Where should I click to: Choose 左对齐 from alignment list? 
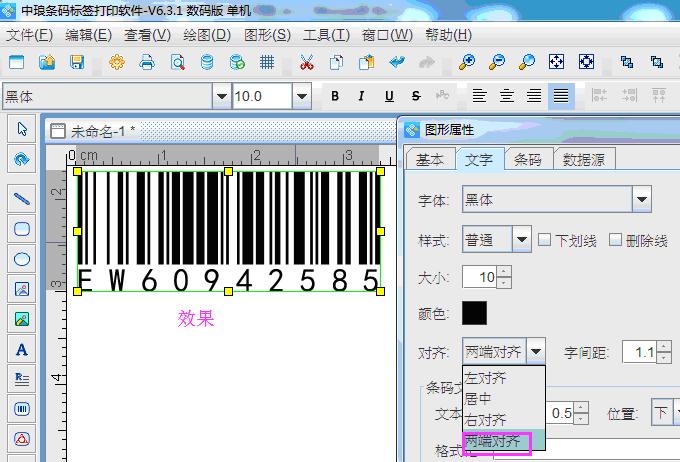point(503,378)
